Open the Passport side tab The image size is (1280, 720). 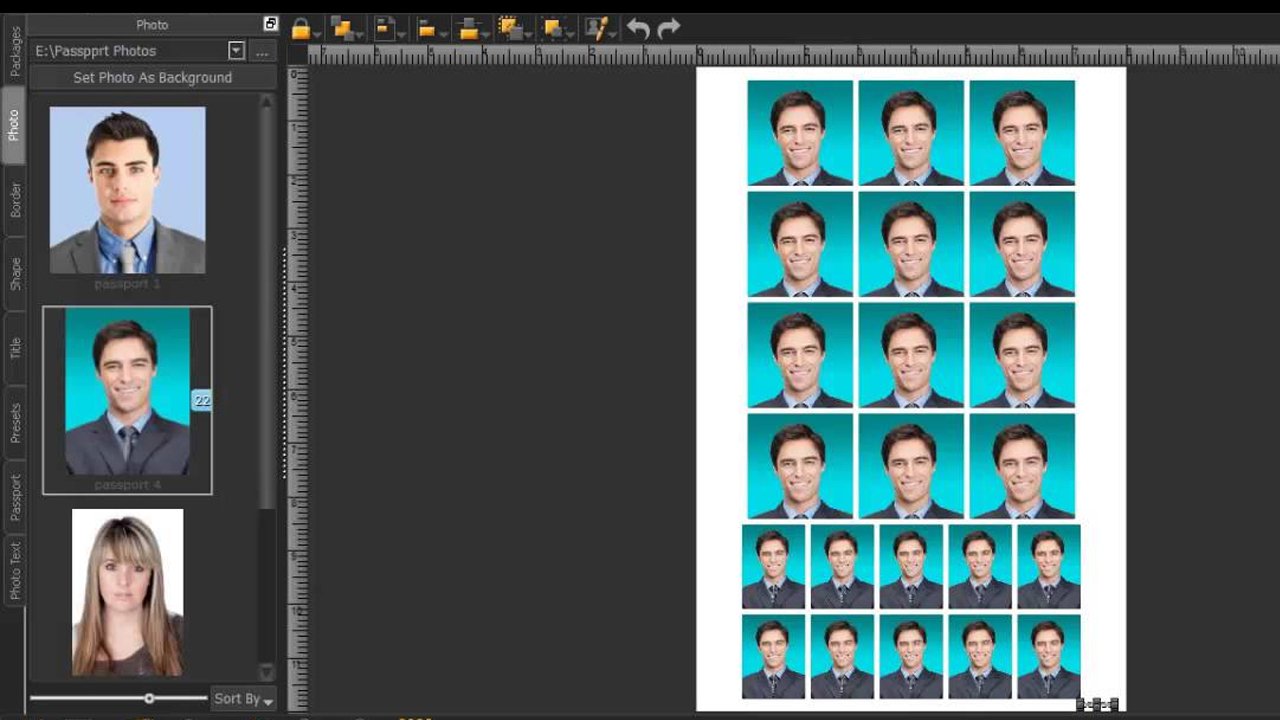pos(15,498)
